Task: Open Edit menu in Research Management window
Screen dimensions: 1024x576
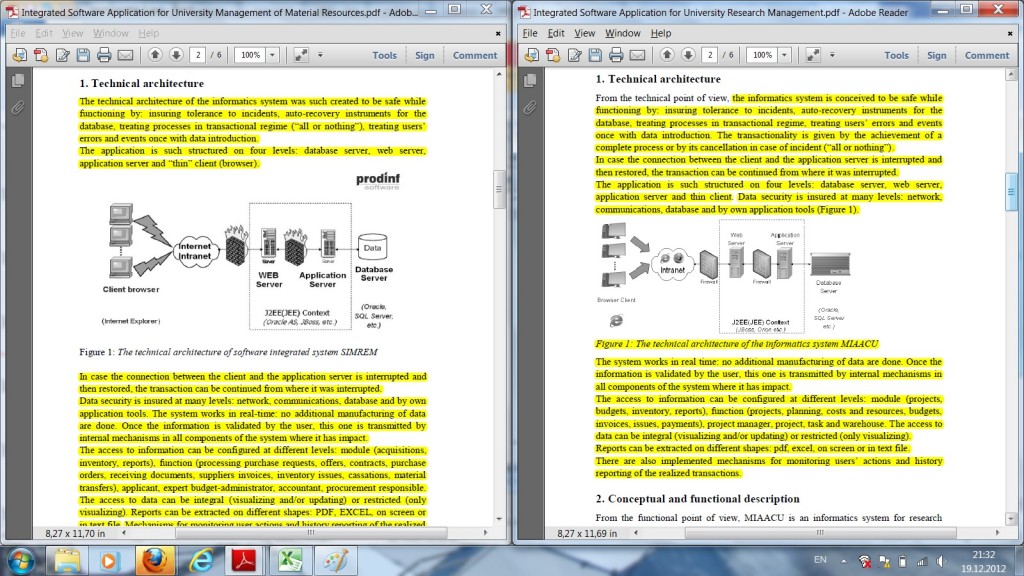Action: [556, 33]
